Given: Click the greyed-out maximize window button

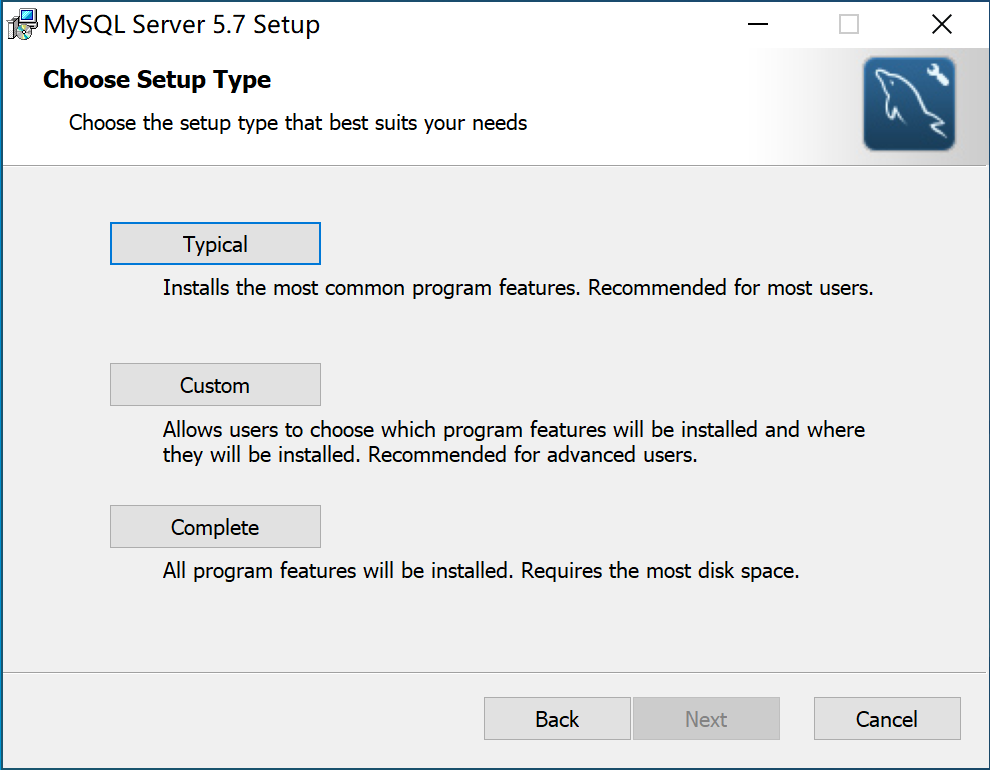Looking at the screenshot, I should [x=849, y=25].
